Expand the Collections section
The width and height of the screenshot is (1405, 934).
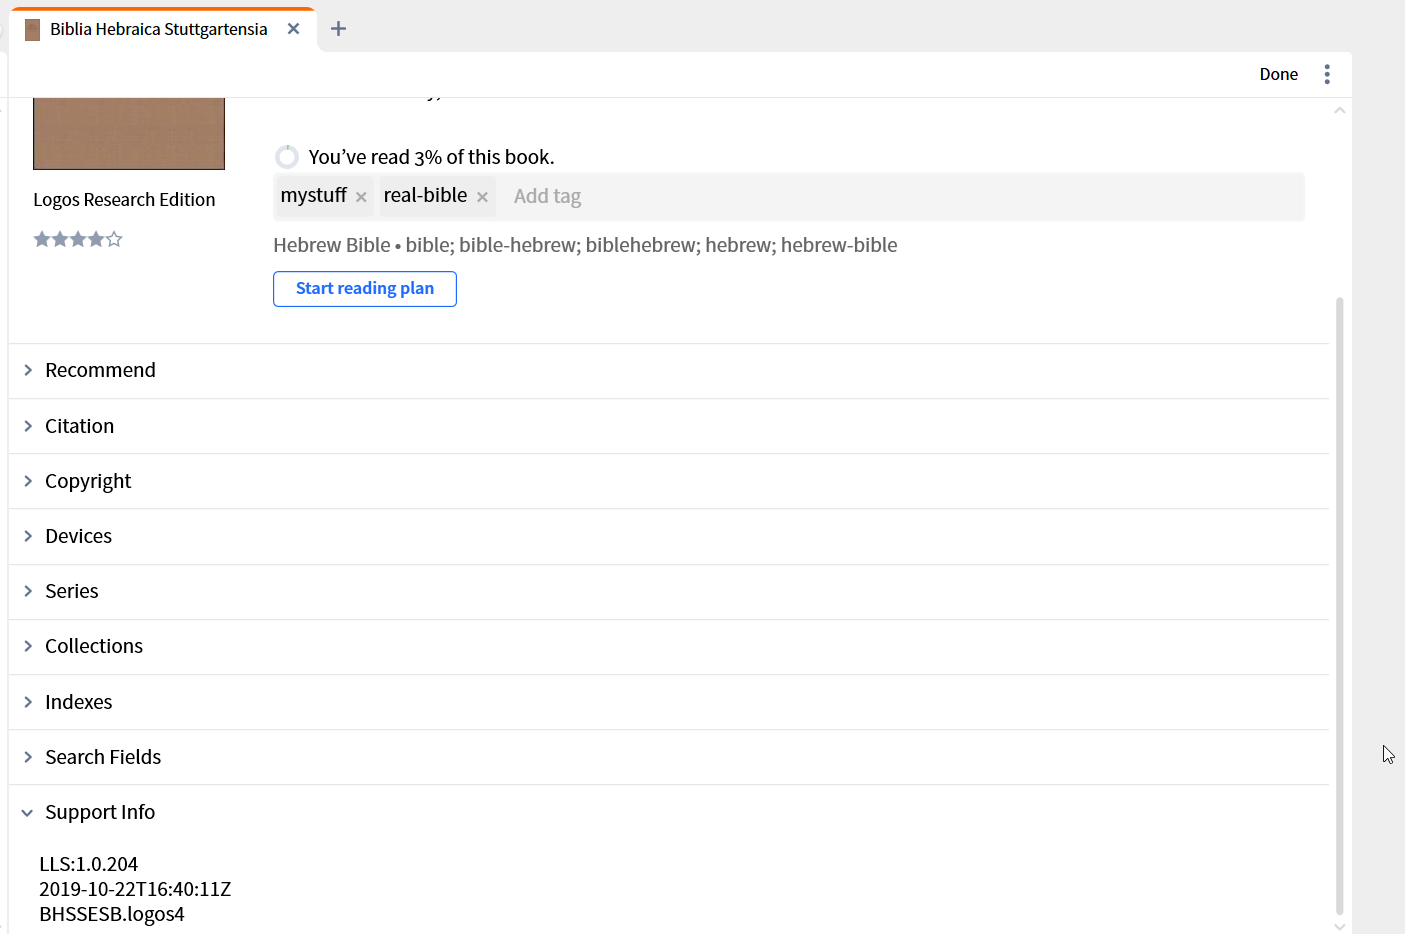(668, 647)
